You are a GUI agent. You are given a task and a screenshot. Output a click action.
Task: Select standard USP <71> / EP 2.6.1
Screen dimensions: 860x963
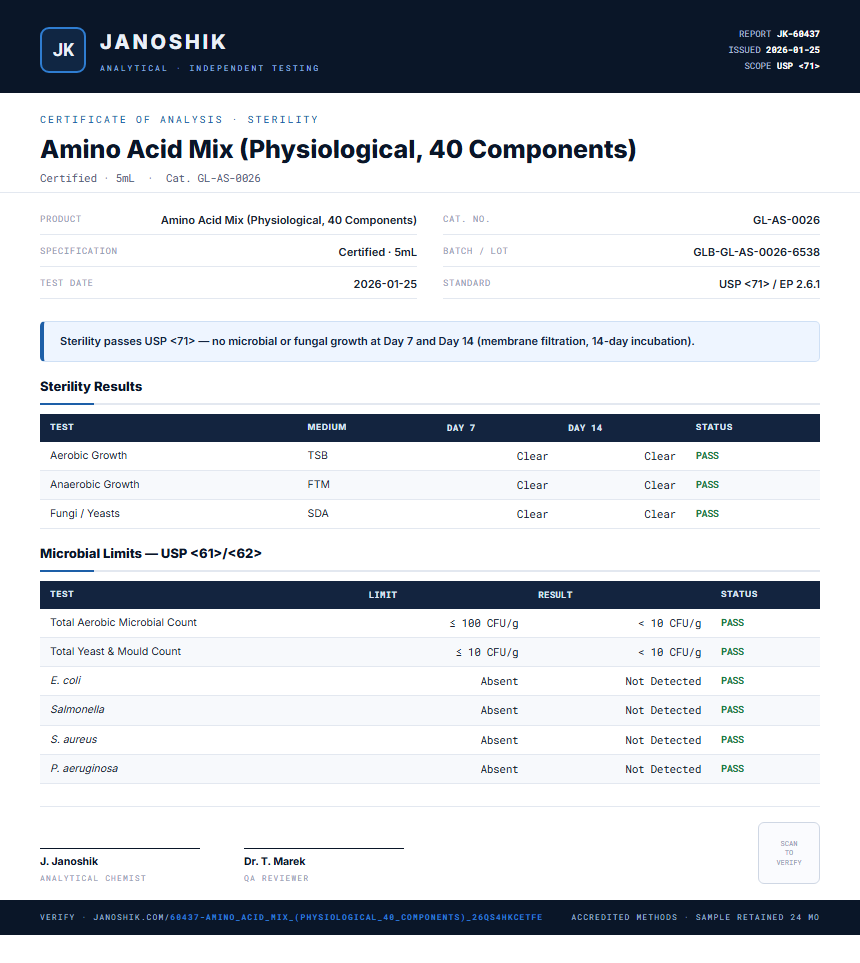pyautogui.click(x=769, y=284)
